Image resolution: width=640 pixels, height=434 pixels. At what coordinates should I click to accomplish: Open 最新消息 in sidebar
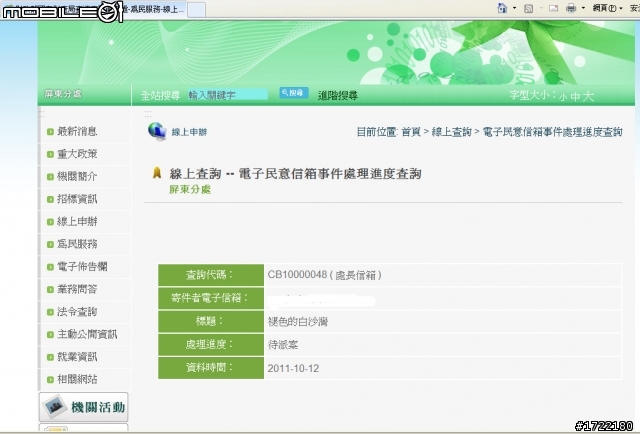tap(77, 131)
